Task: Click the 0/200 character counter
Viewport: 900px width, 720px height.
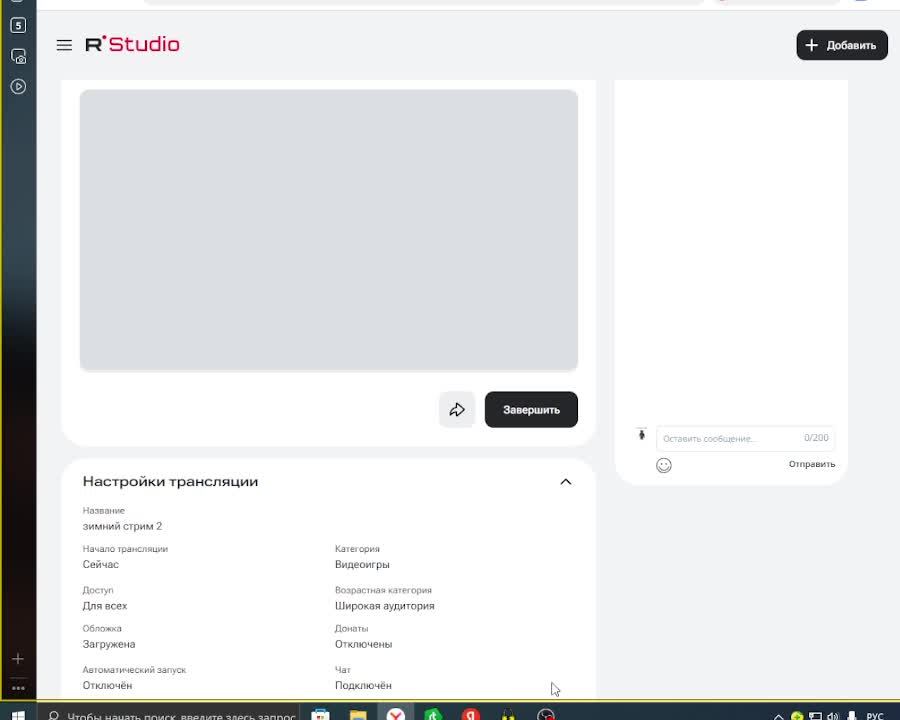Action: click(x=816, y=438)
